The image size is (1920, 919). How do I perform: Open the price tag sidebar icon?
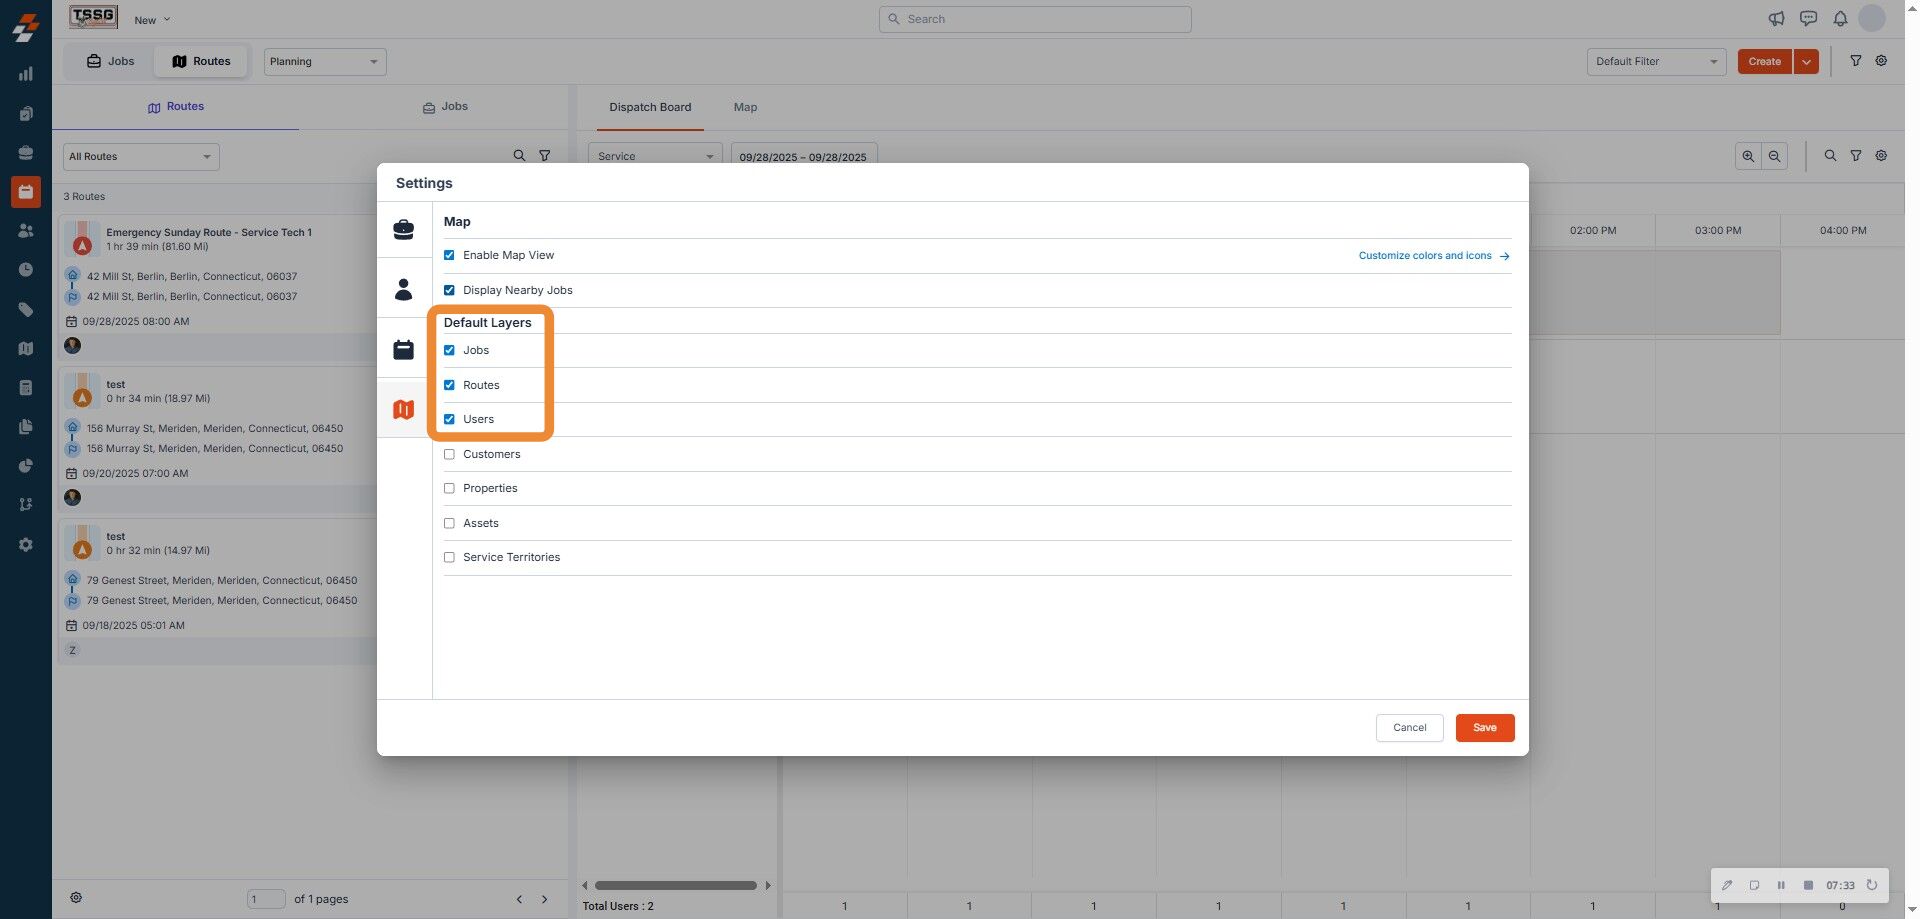point(26,309)
